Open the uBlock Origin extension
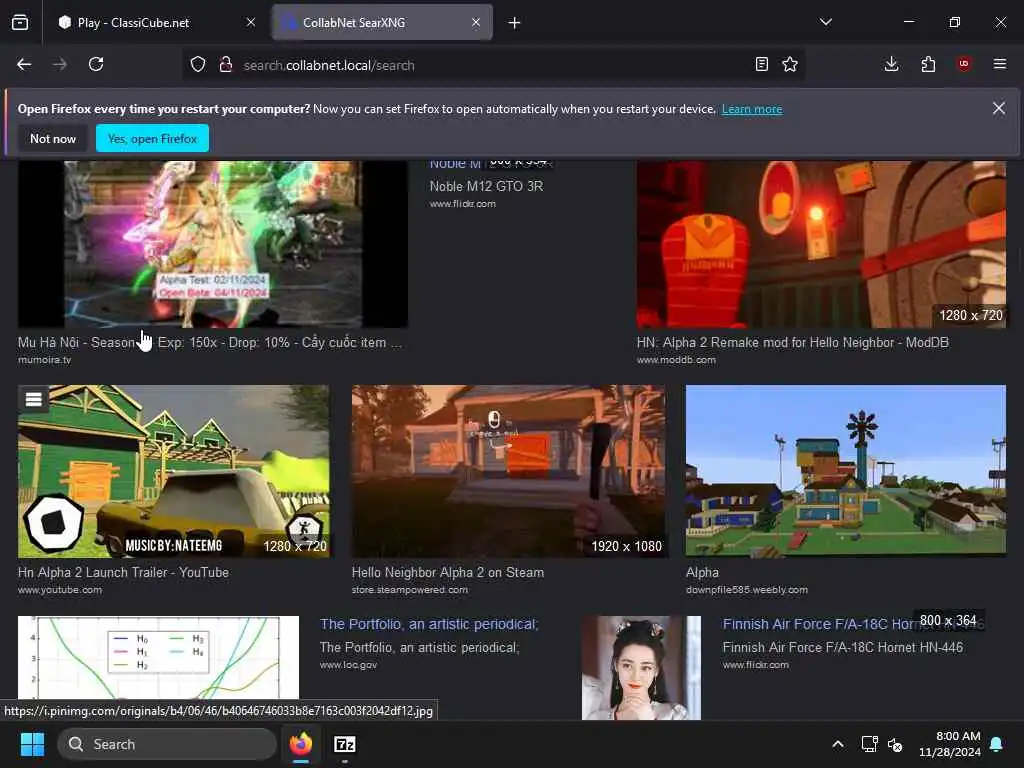This screenshot has width=1024, height=768. (x=964, y=64)
